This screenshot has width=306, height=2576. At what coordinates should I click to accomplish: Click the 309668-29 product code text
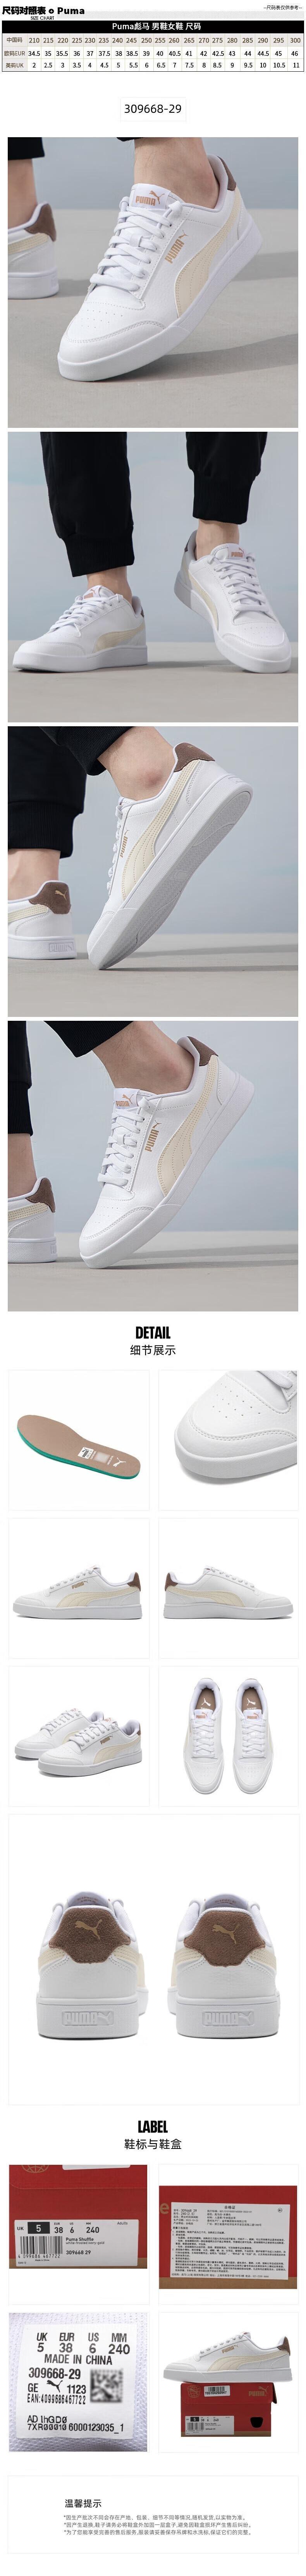tap(153, 108)
